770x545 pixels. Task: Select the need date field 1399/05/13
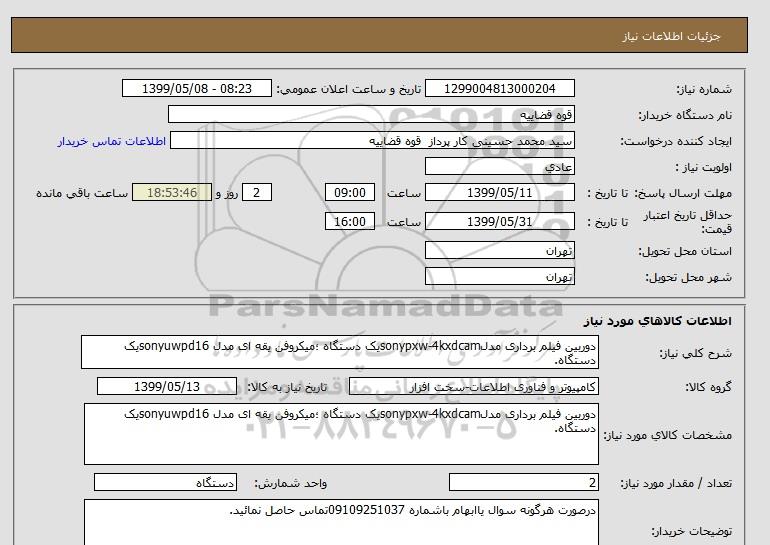pyautogui.click(x=167, y=386)
